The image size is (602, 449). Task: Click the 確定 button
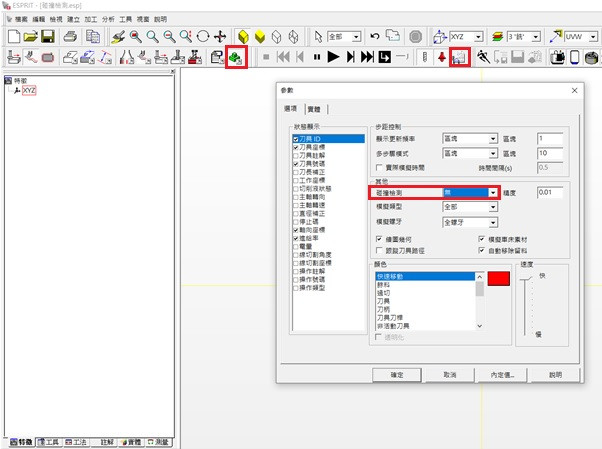tap(397, 375)
